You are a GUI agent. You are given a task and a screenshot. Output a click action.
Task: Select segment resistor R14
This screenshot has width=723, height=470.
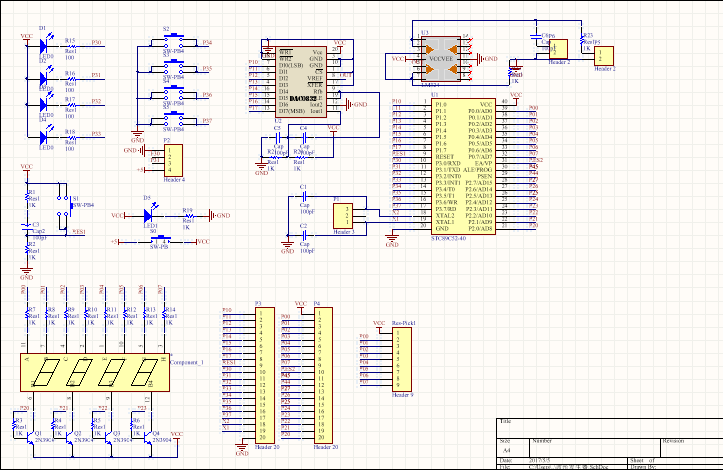click(164, 315)
